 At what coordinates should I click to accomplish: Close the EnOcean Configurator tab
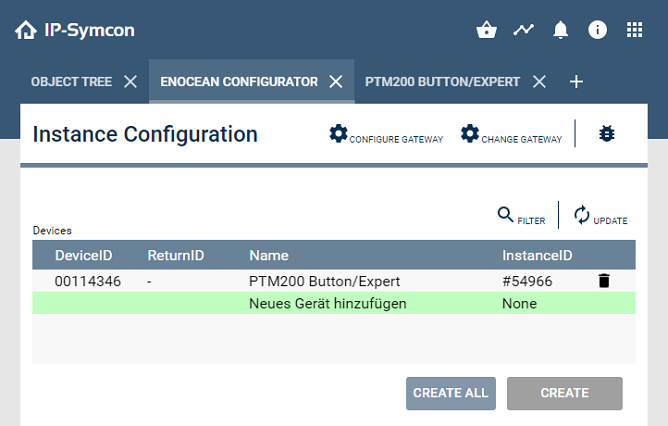[x=336, y=82]
